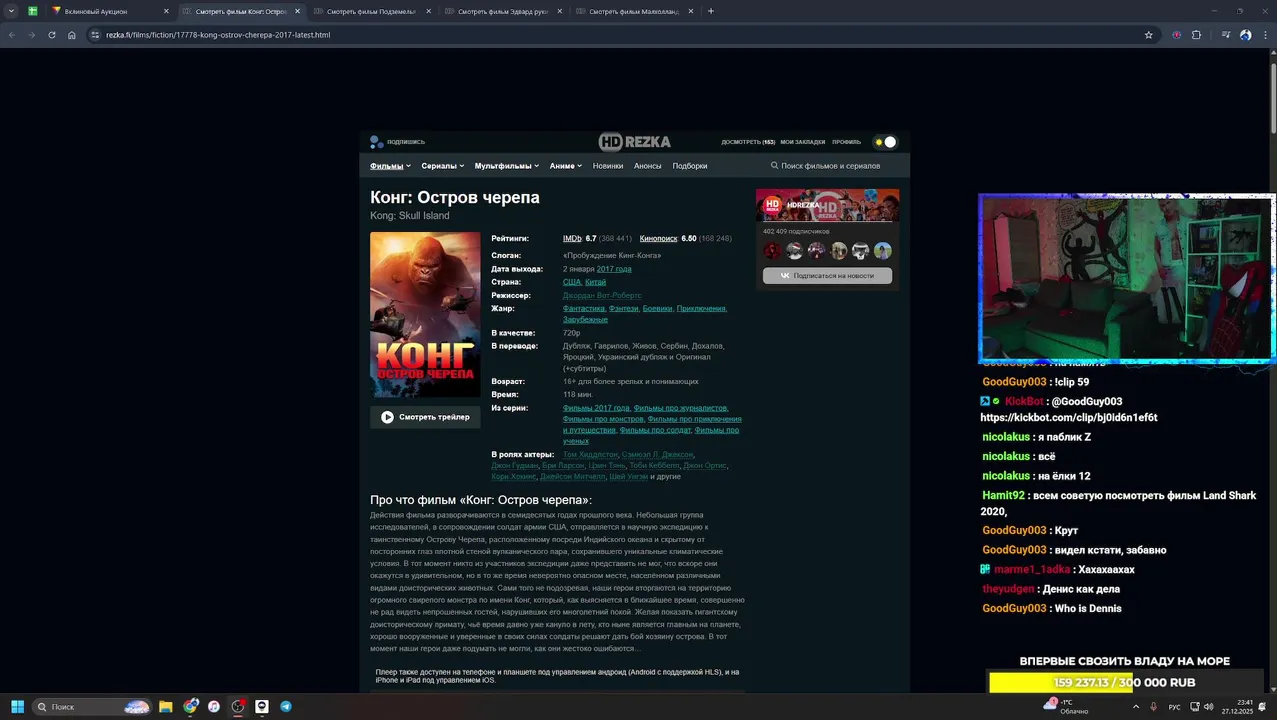The height and width of the screenshot is (720, 1277).
Task: Open Мои закладки link
Action: [x=803, y=142]
